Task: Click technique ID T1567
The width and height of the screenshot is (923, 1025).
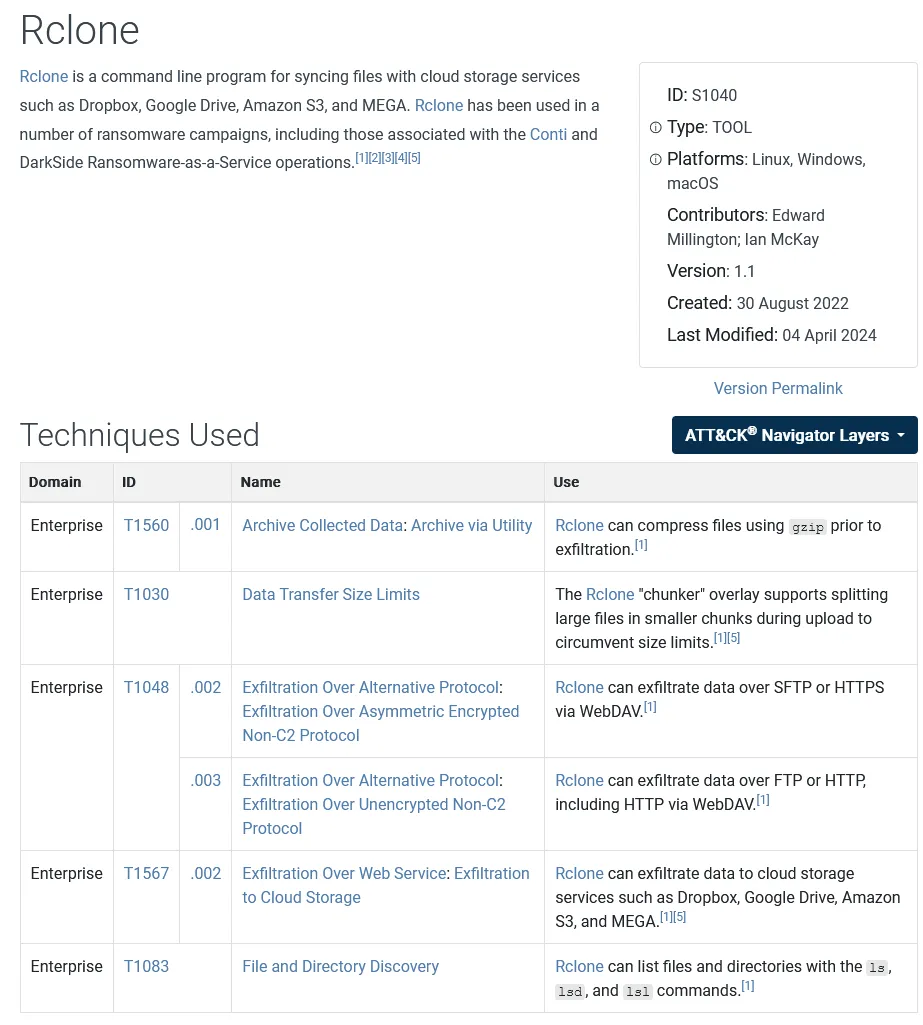Action: pyautogui.click(x=146, y=873)
